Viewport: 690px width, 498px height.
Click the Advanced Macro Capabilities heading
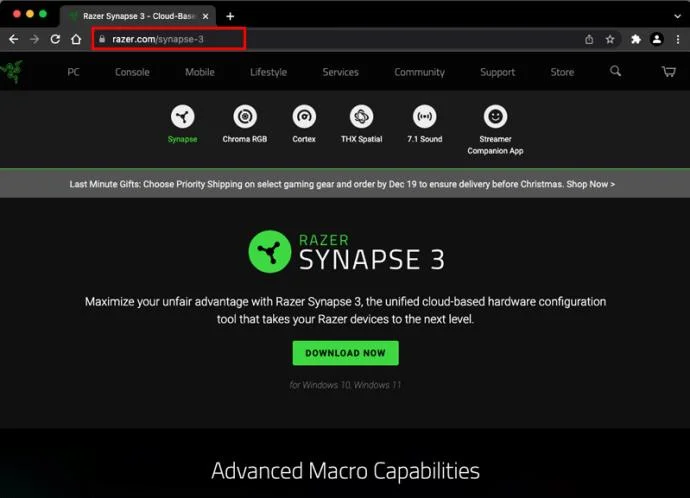345,471
